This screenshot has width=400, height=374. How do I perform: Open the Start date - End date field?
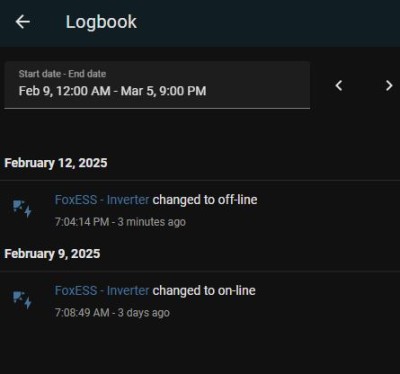click(157, 85)
